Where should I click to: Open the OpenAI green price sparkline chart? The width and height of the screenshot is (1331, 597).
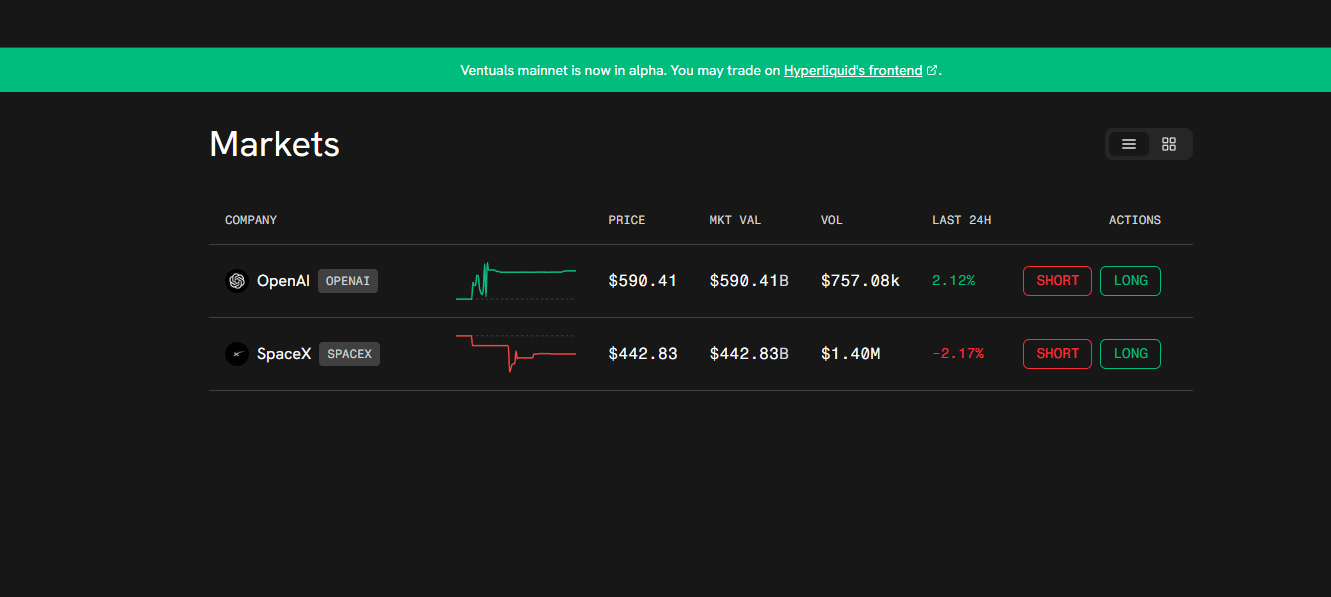[515, 281]
